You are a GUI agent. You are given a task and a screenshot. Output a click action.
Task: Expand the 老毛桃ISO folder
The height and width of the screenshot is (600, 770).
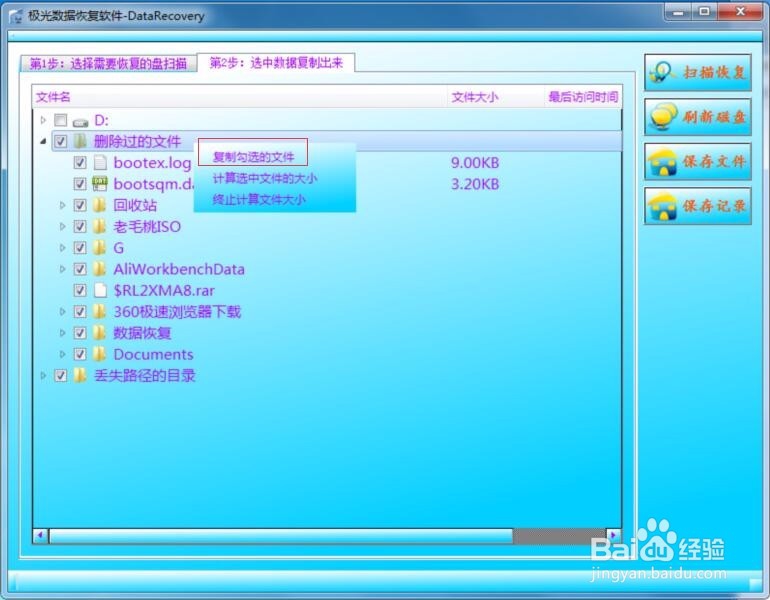coord(62,226)
